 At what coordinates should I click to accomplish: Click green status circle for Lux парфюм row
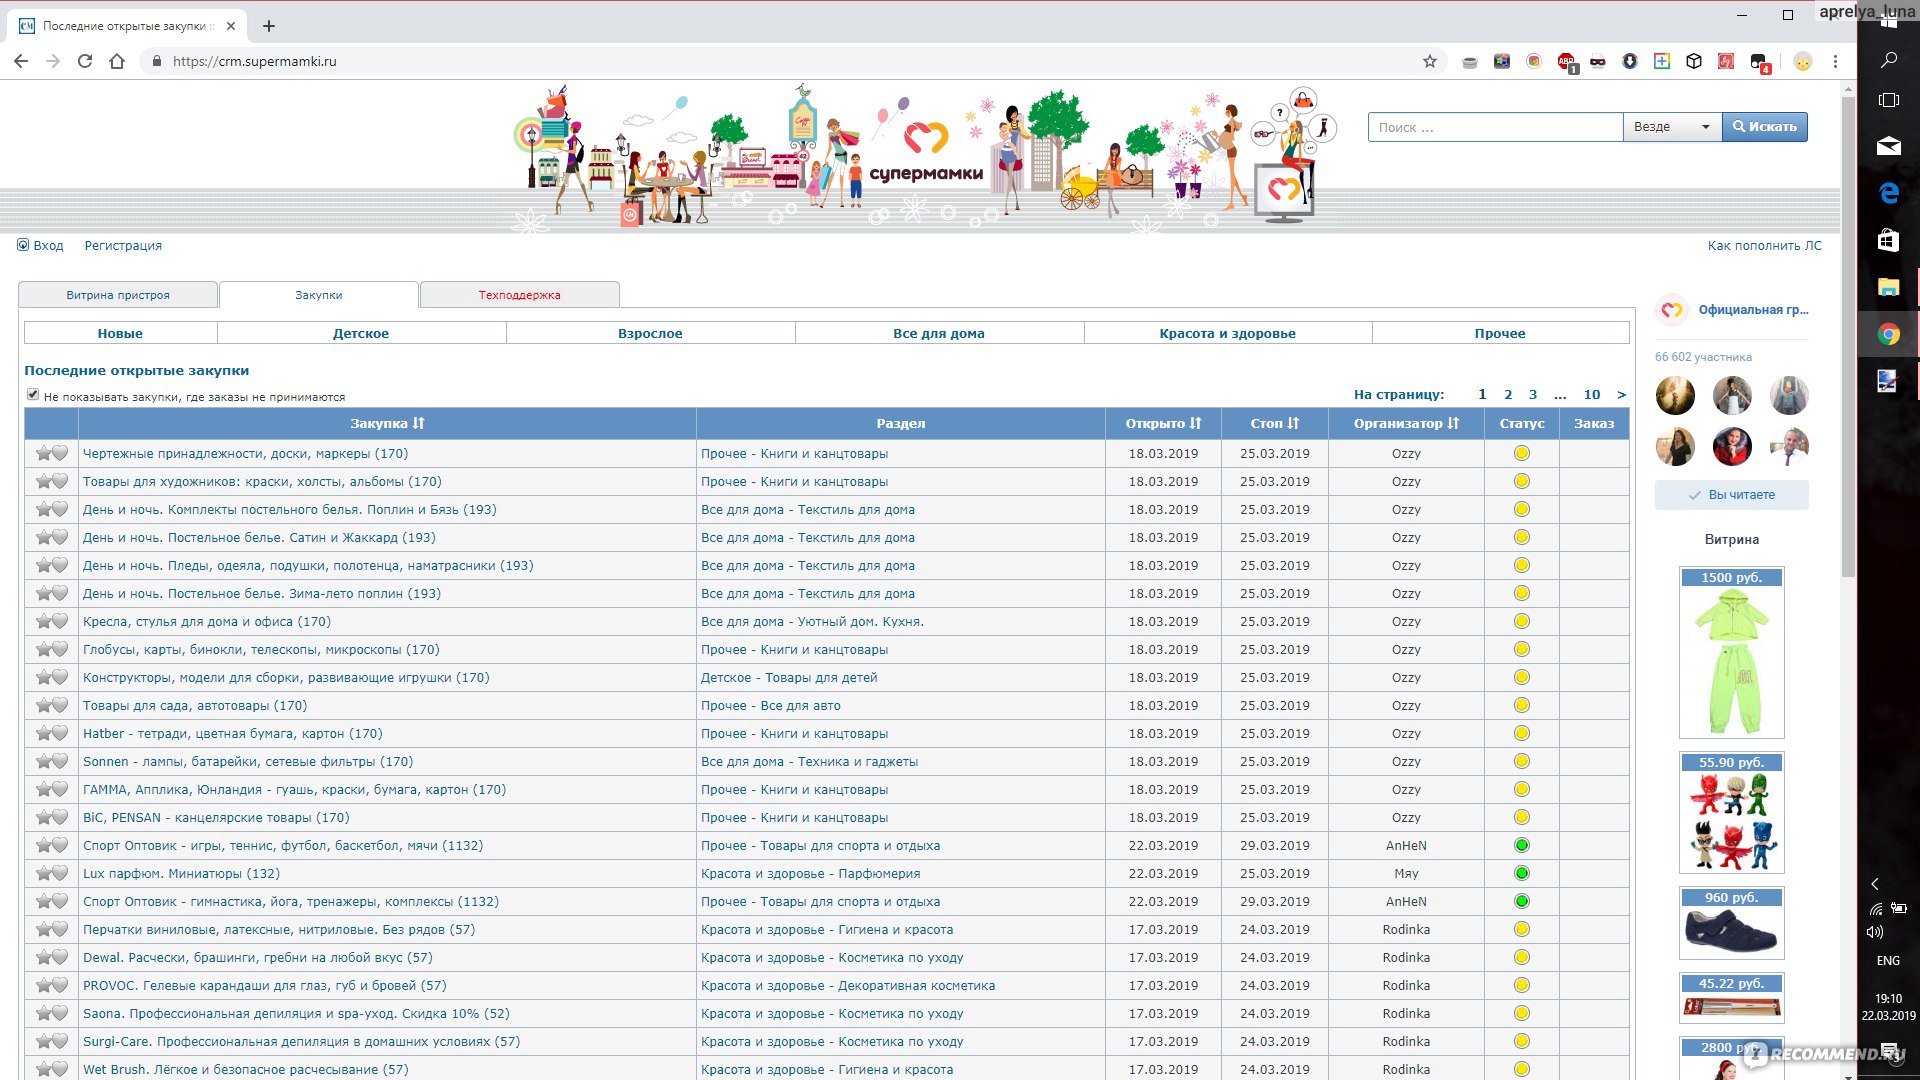tap(1521, 873)
